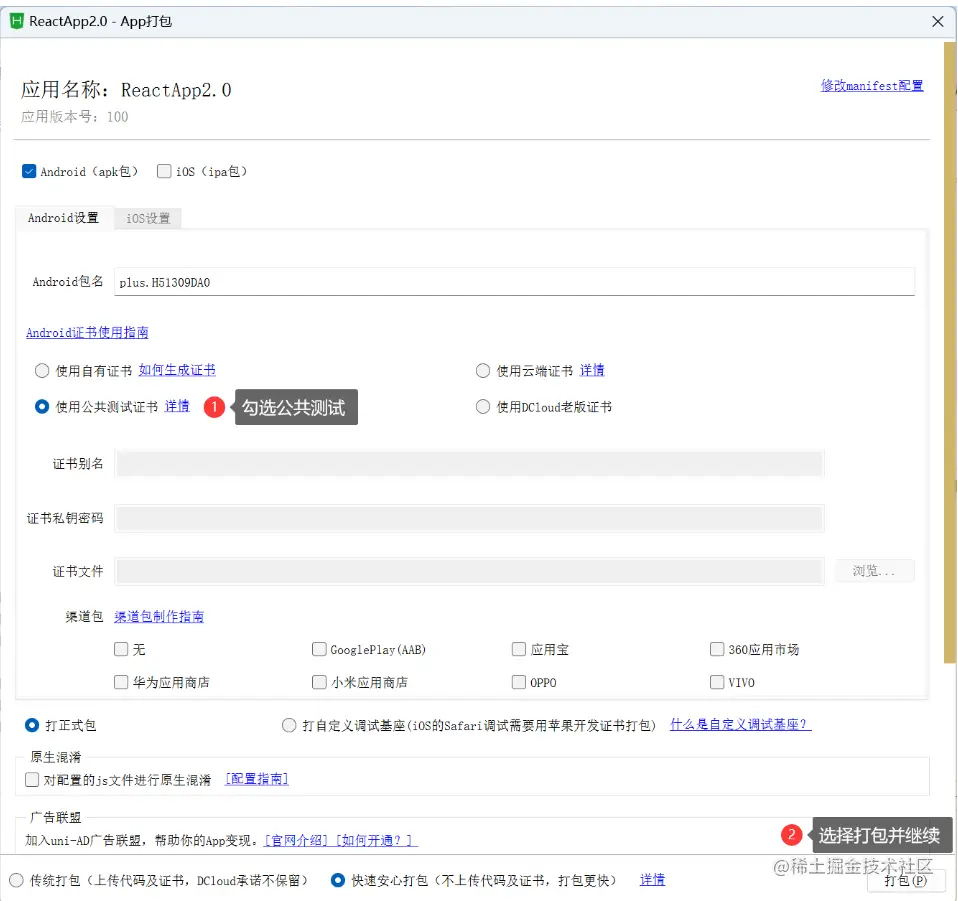Open 详情 link beside 快速安心打包
This screenshot has height=901, width=958.
653,880
